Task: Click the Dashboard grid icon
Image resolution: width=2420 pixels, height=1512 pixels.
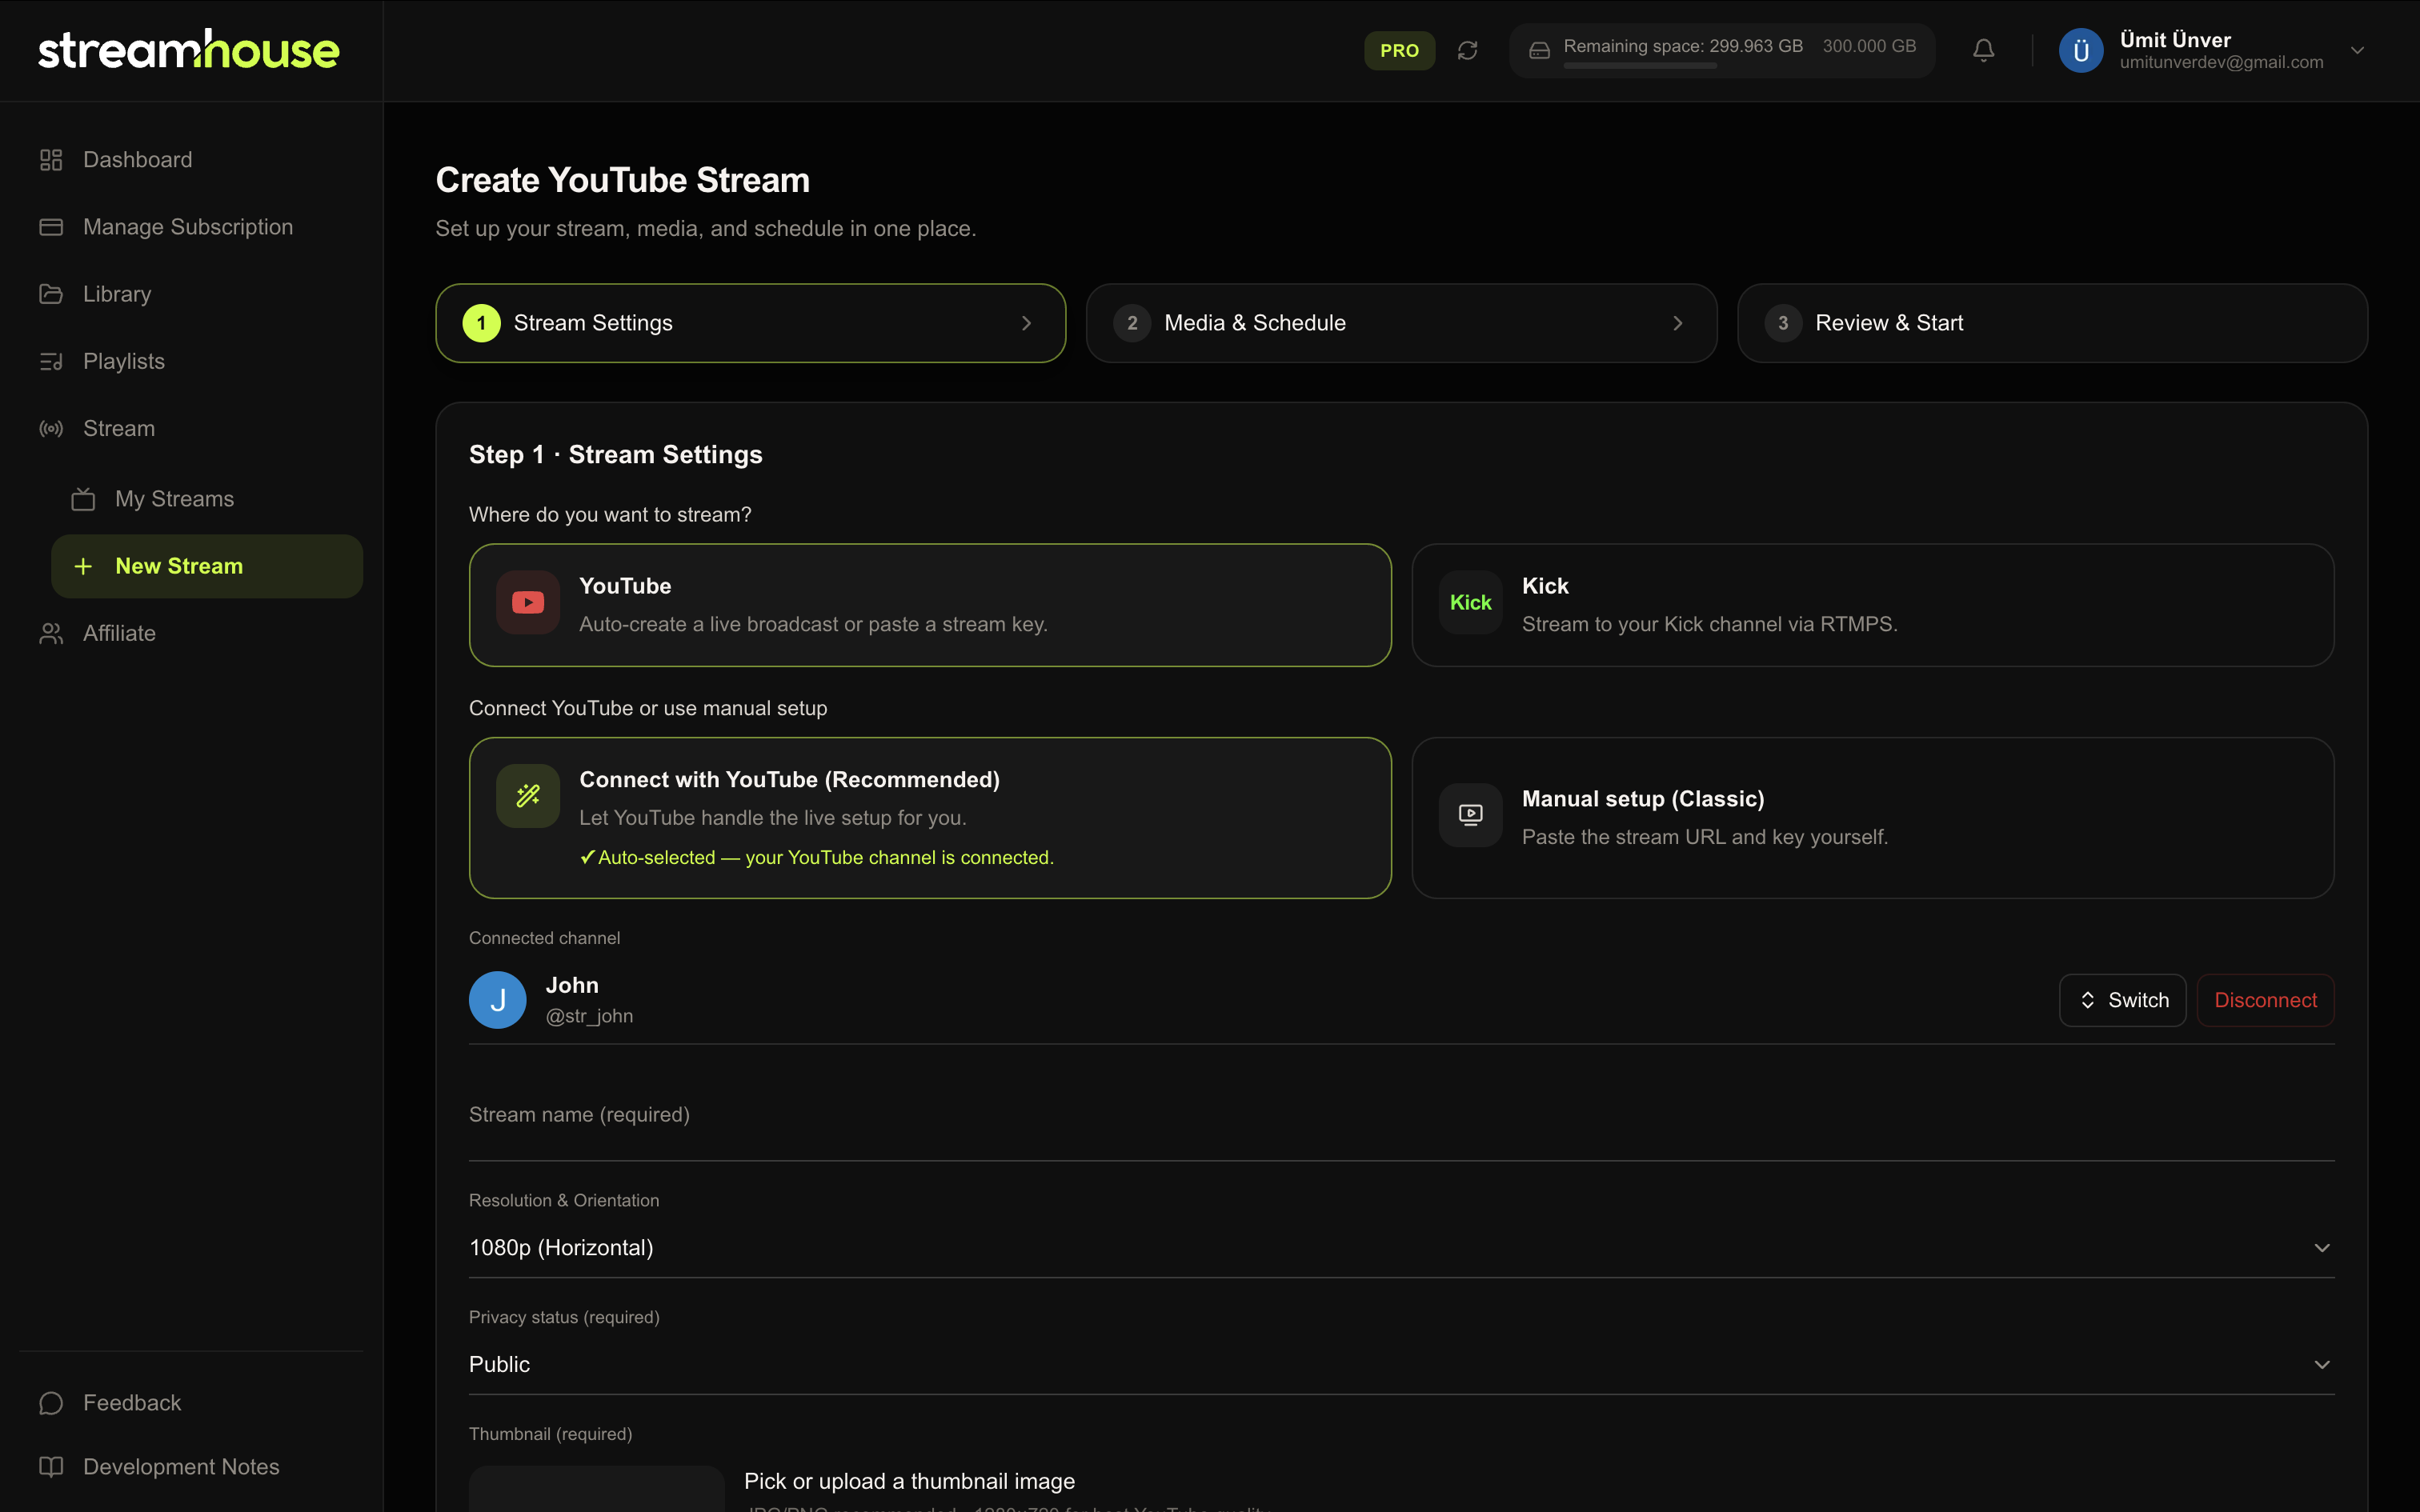Action: point(51,160)
